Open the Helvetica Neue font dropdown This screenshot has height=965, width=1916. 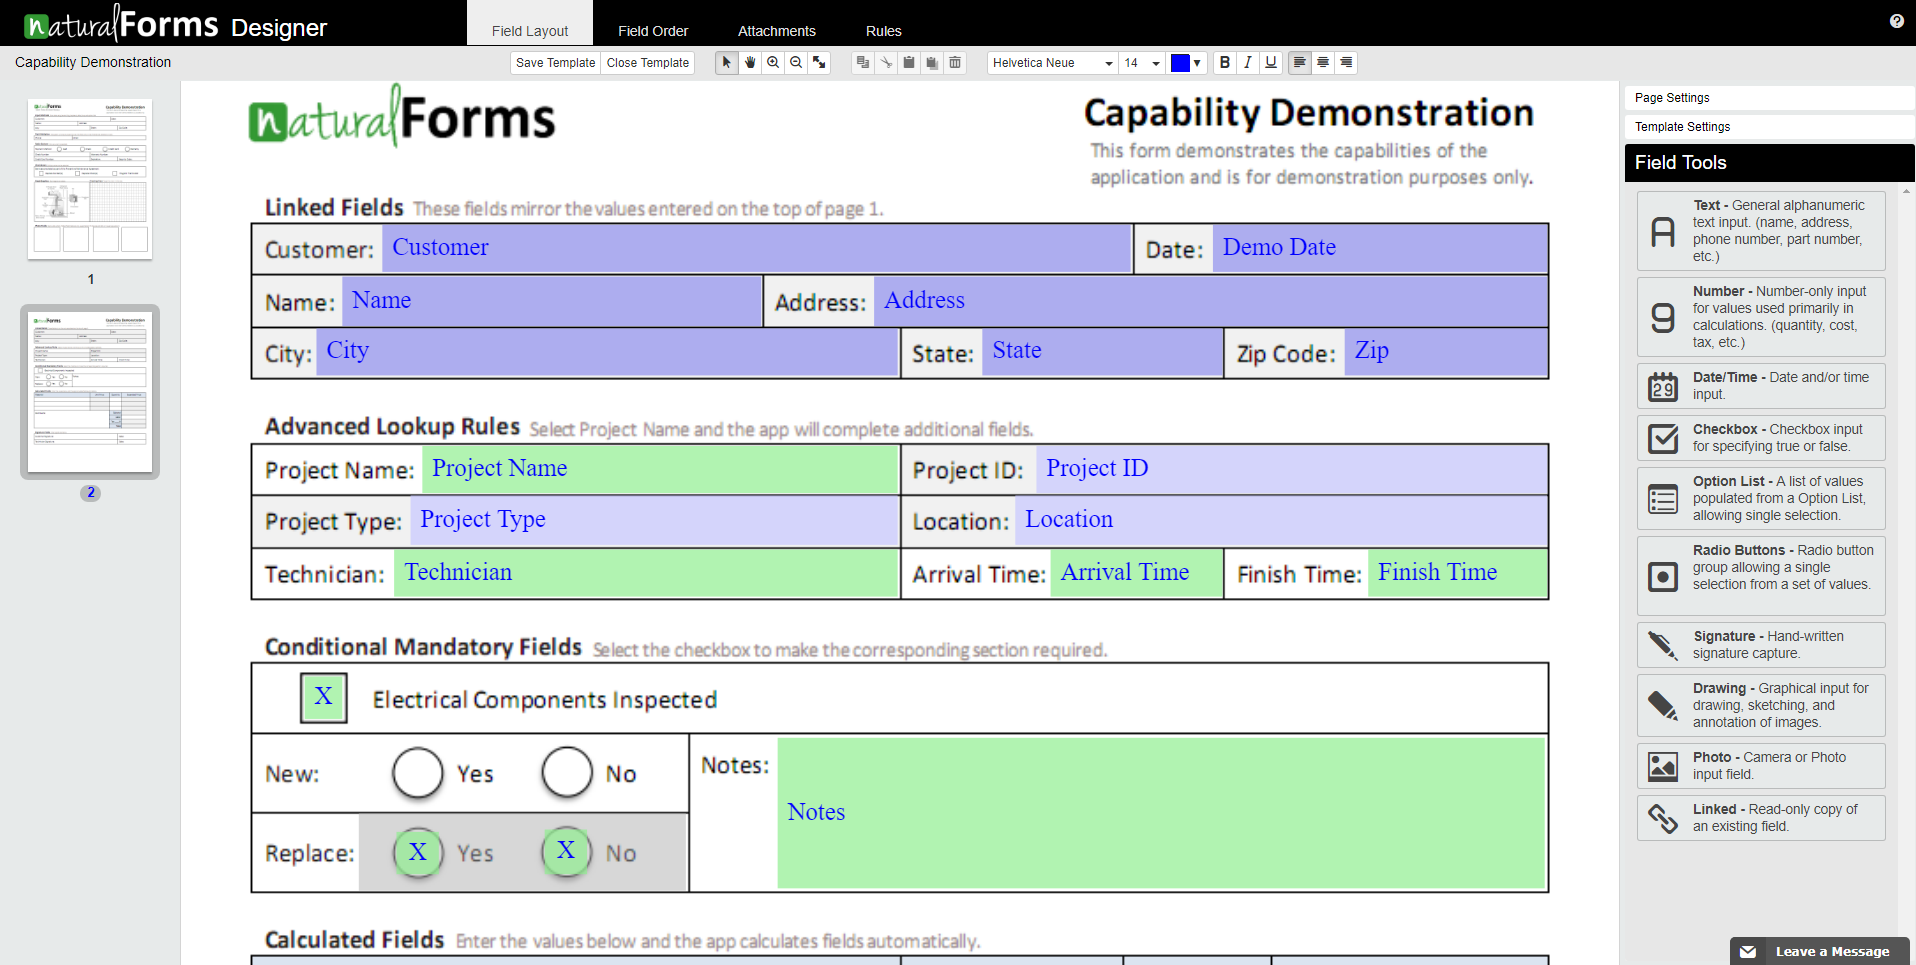click(x=1052, y=62)
